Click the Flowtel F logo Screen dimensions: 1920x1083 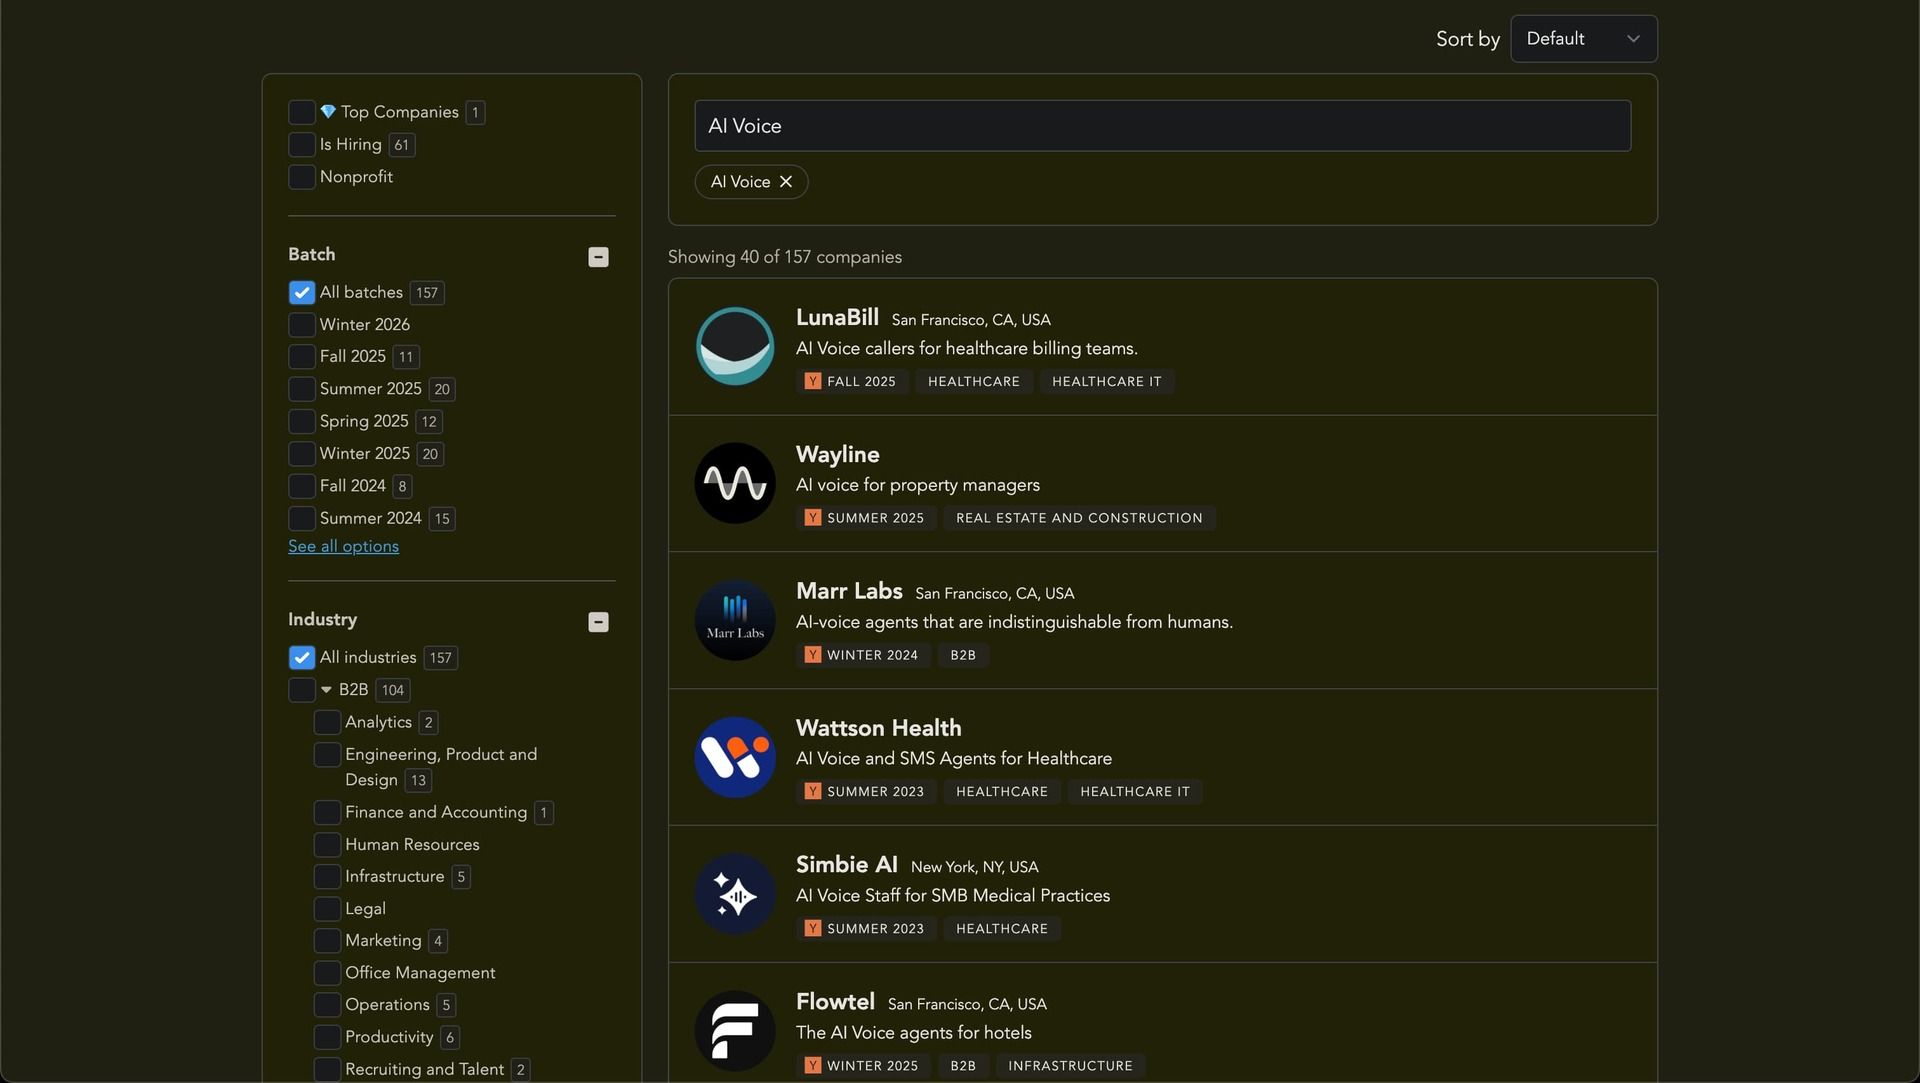pyautogui.click(x=735, y=1031)
